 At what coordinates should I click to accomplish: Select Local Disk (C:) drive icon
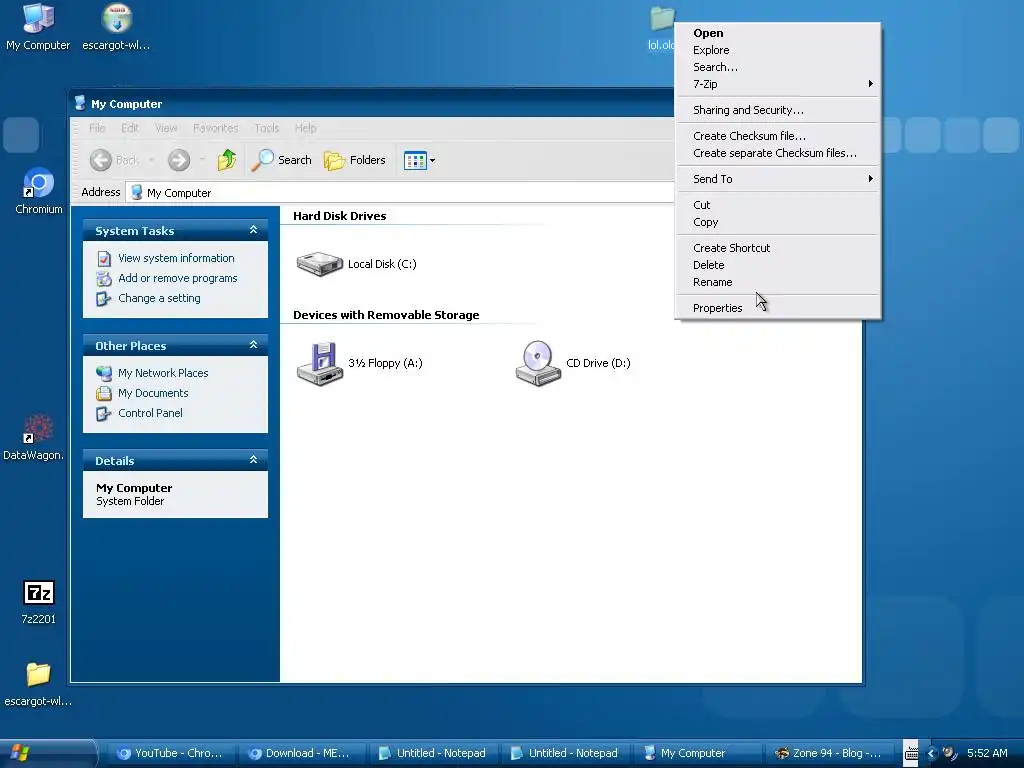(356, 264)
